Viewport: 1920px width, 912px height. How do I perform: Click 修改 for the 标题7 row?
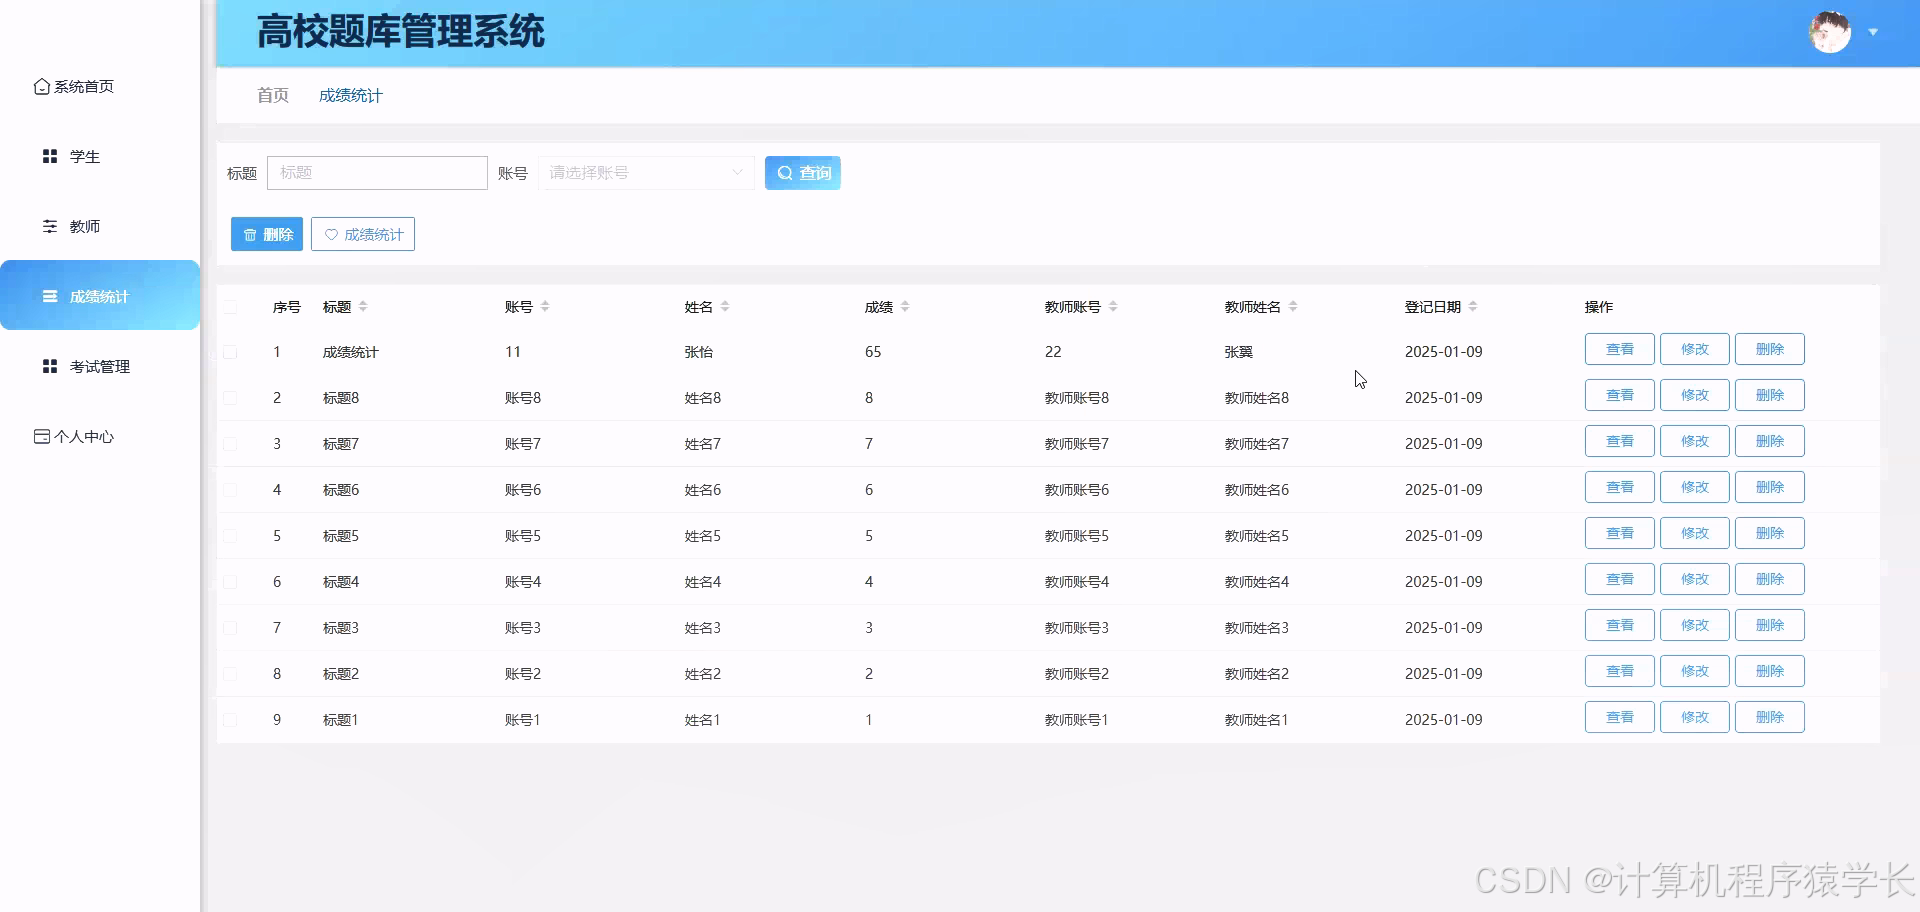(1695, 441)
